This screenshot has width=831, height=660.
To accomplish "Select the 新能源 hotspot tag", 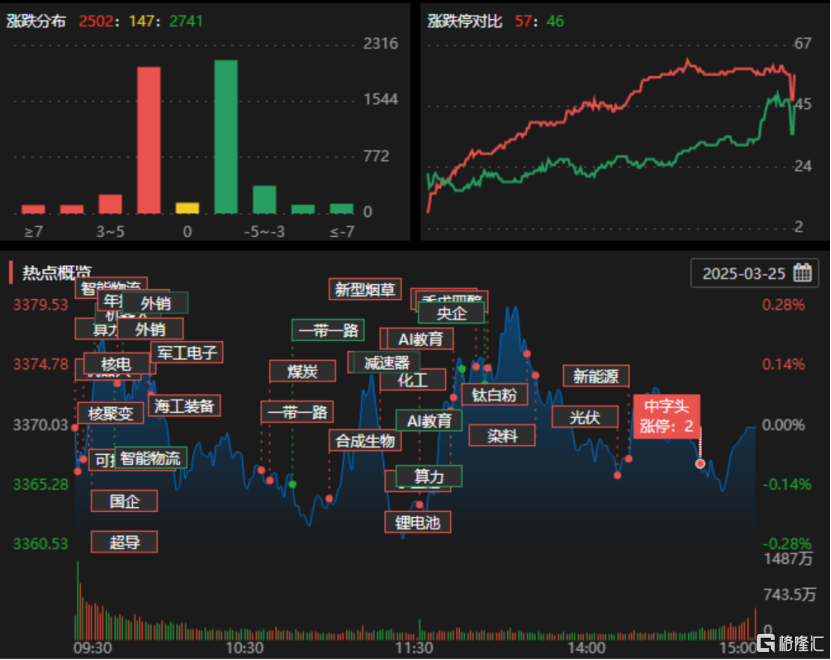I will 596,376.
